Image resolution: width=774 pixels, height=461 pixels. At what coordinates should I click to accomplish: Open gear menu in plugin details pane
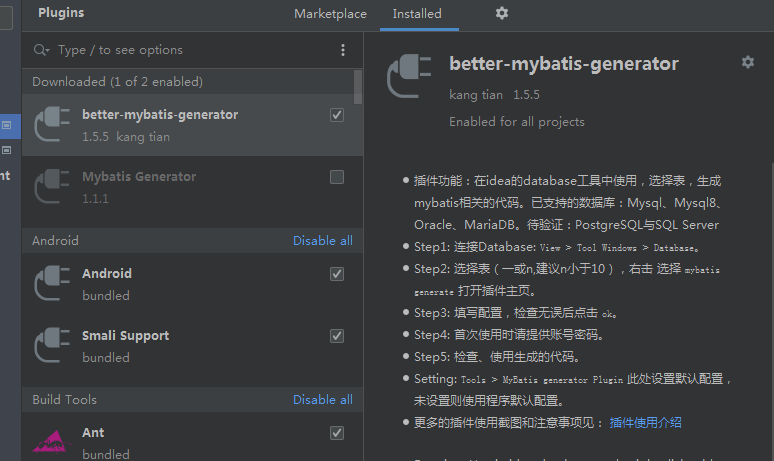click(747, 62)
